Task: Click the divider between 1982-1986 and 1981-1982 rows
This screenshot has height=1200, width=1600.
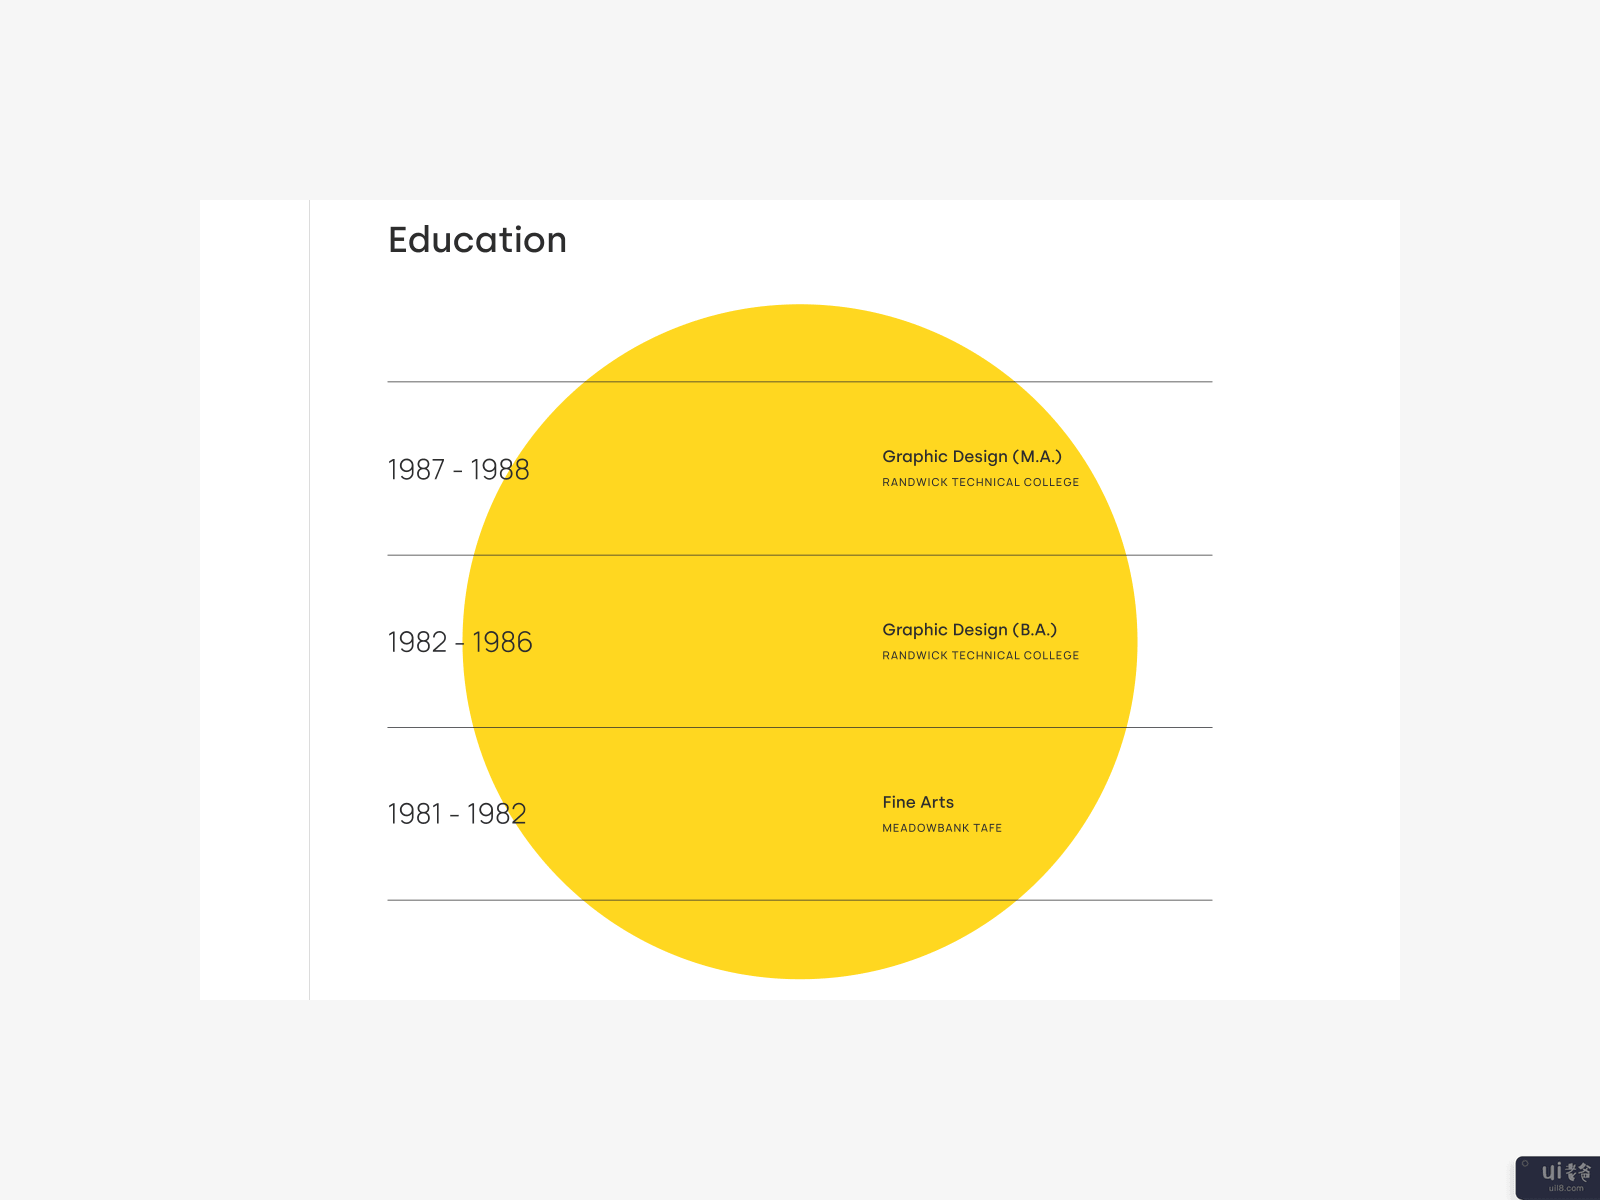Action: pos(800,727)
